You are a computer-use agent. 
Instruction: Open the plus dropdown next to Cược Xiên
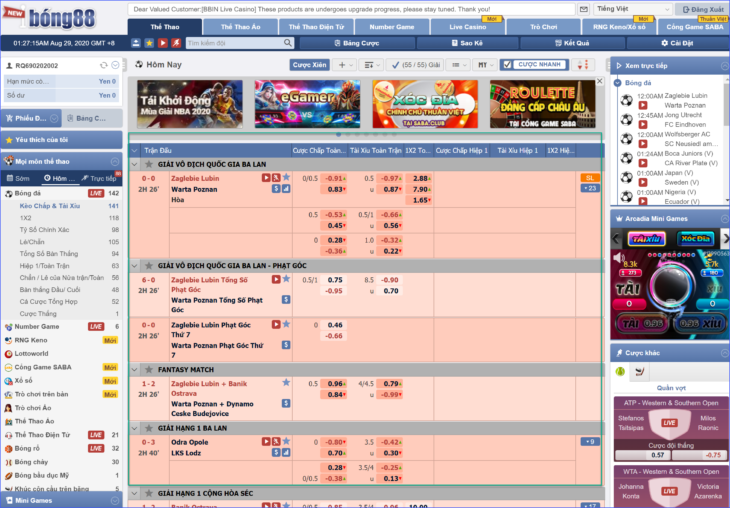click(345, 65)
